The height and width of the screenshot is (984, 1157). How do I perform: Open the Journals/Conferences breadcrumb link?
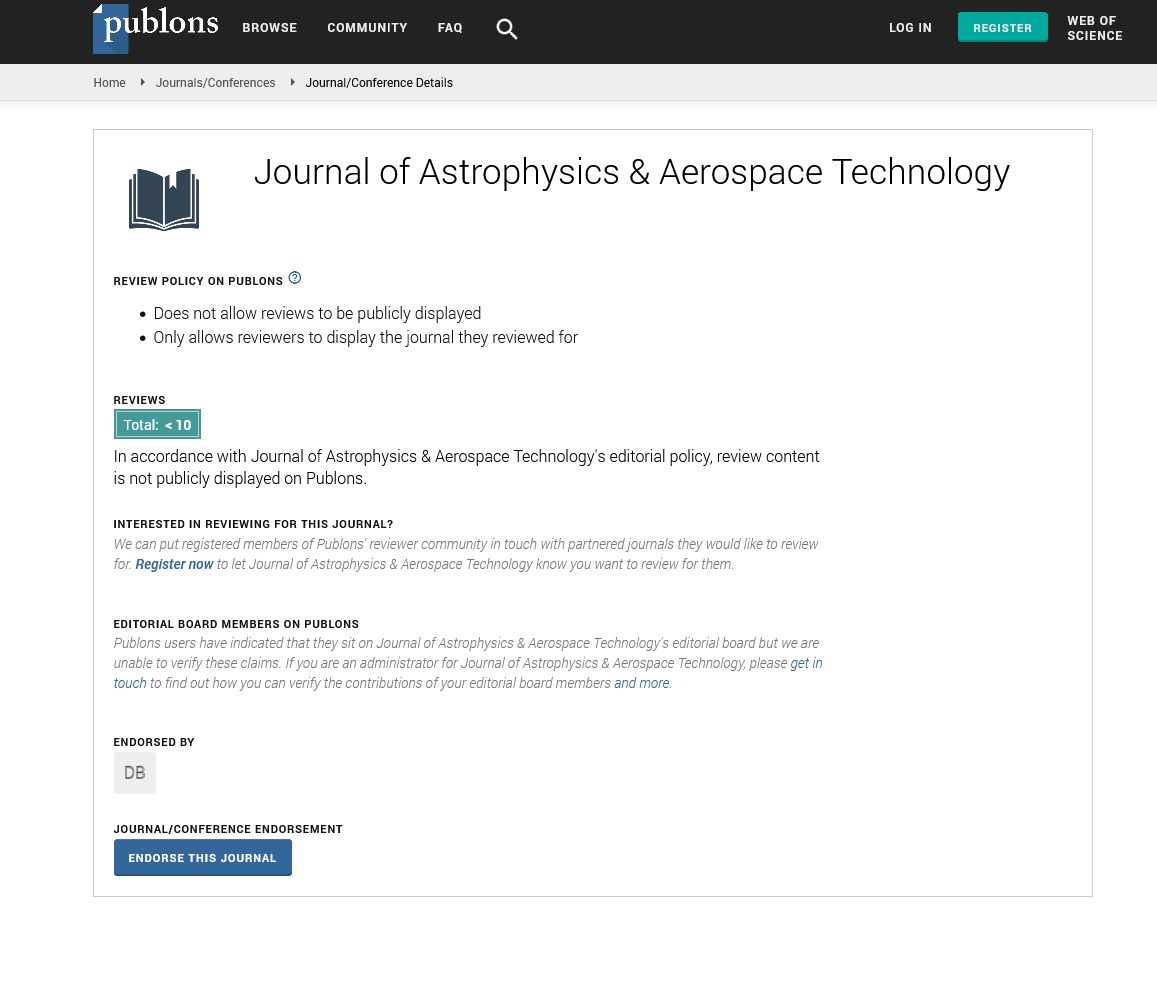coord(215,83)
